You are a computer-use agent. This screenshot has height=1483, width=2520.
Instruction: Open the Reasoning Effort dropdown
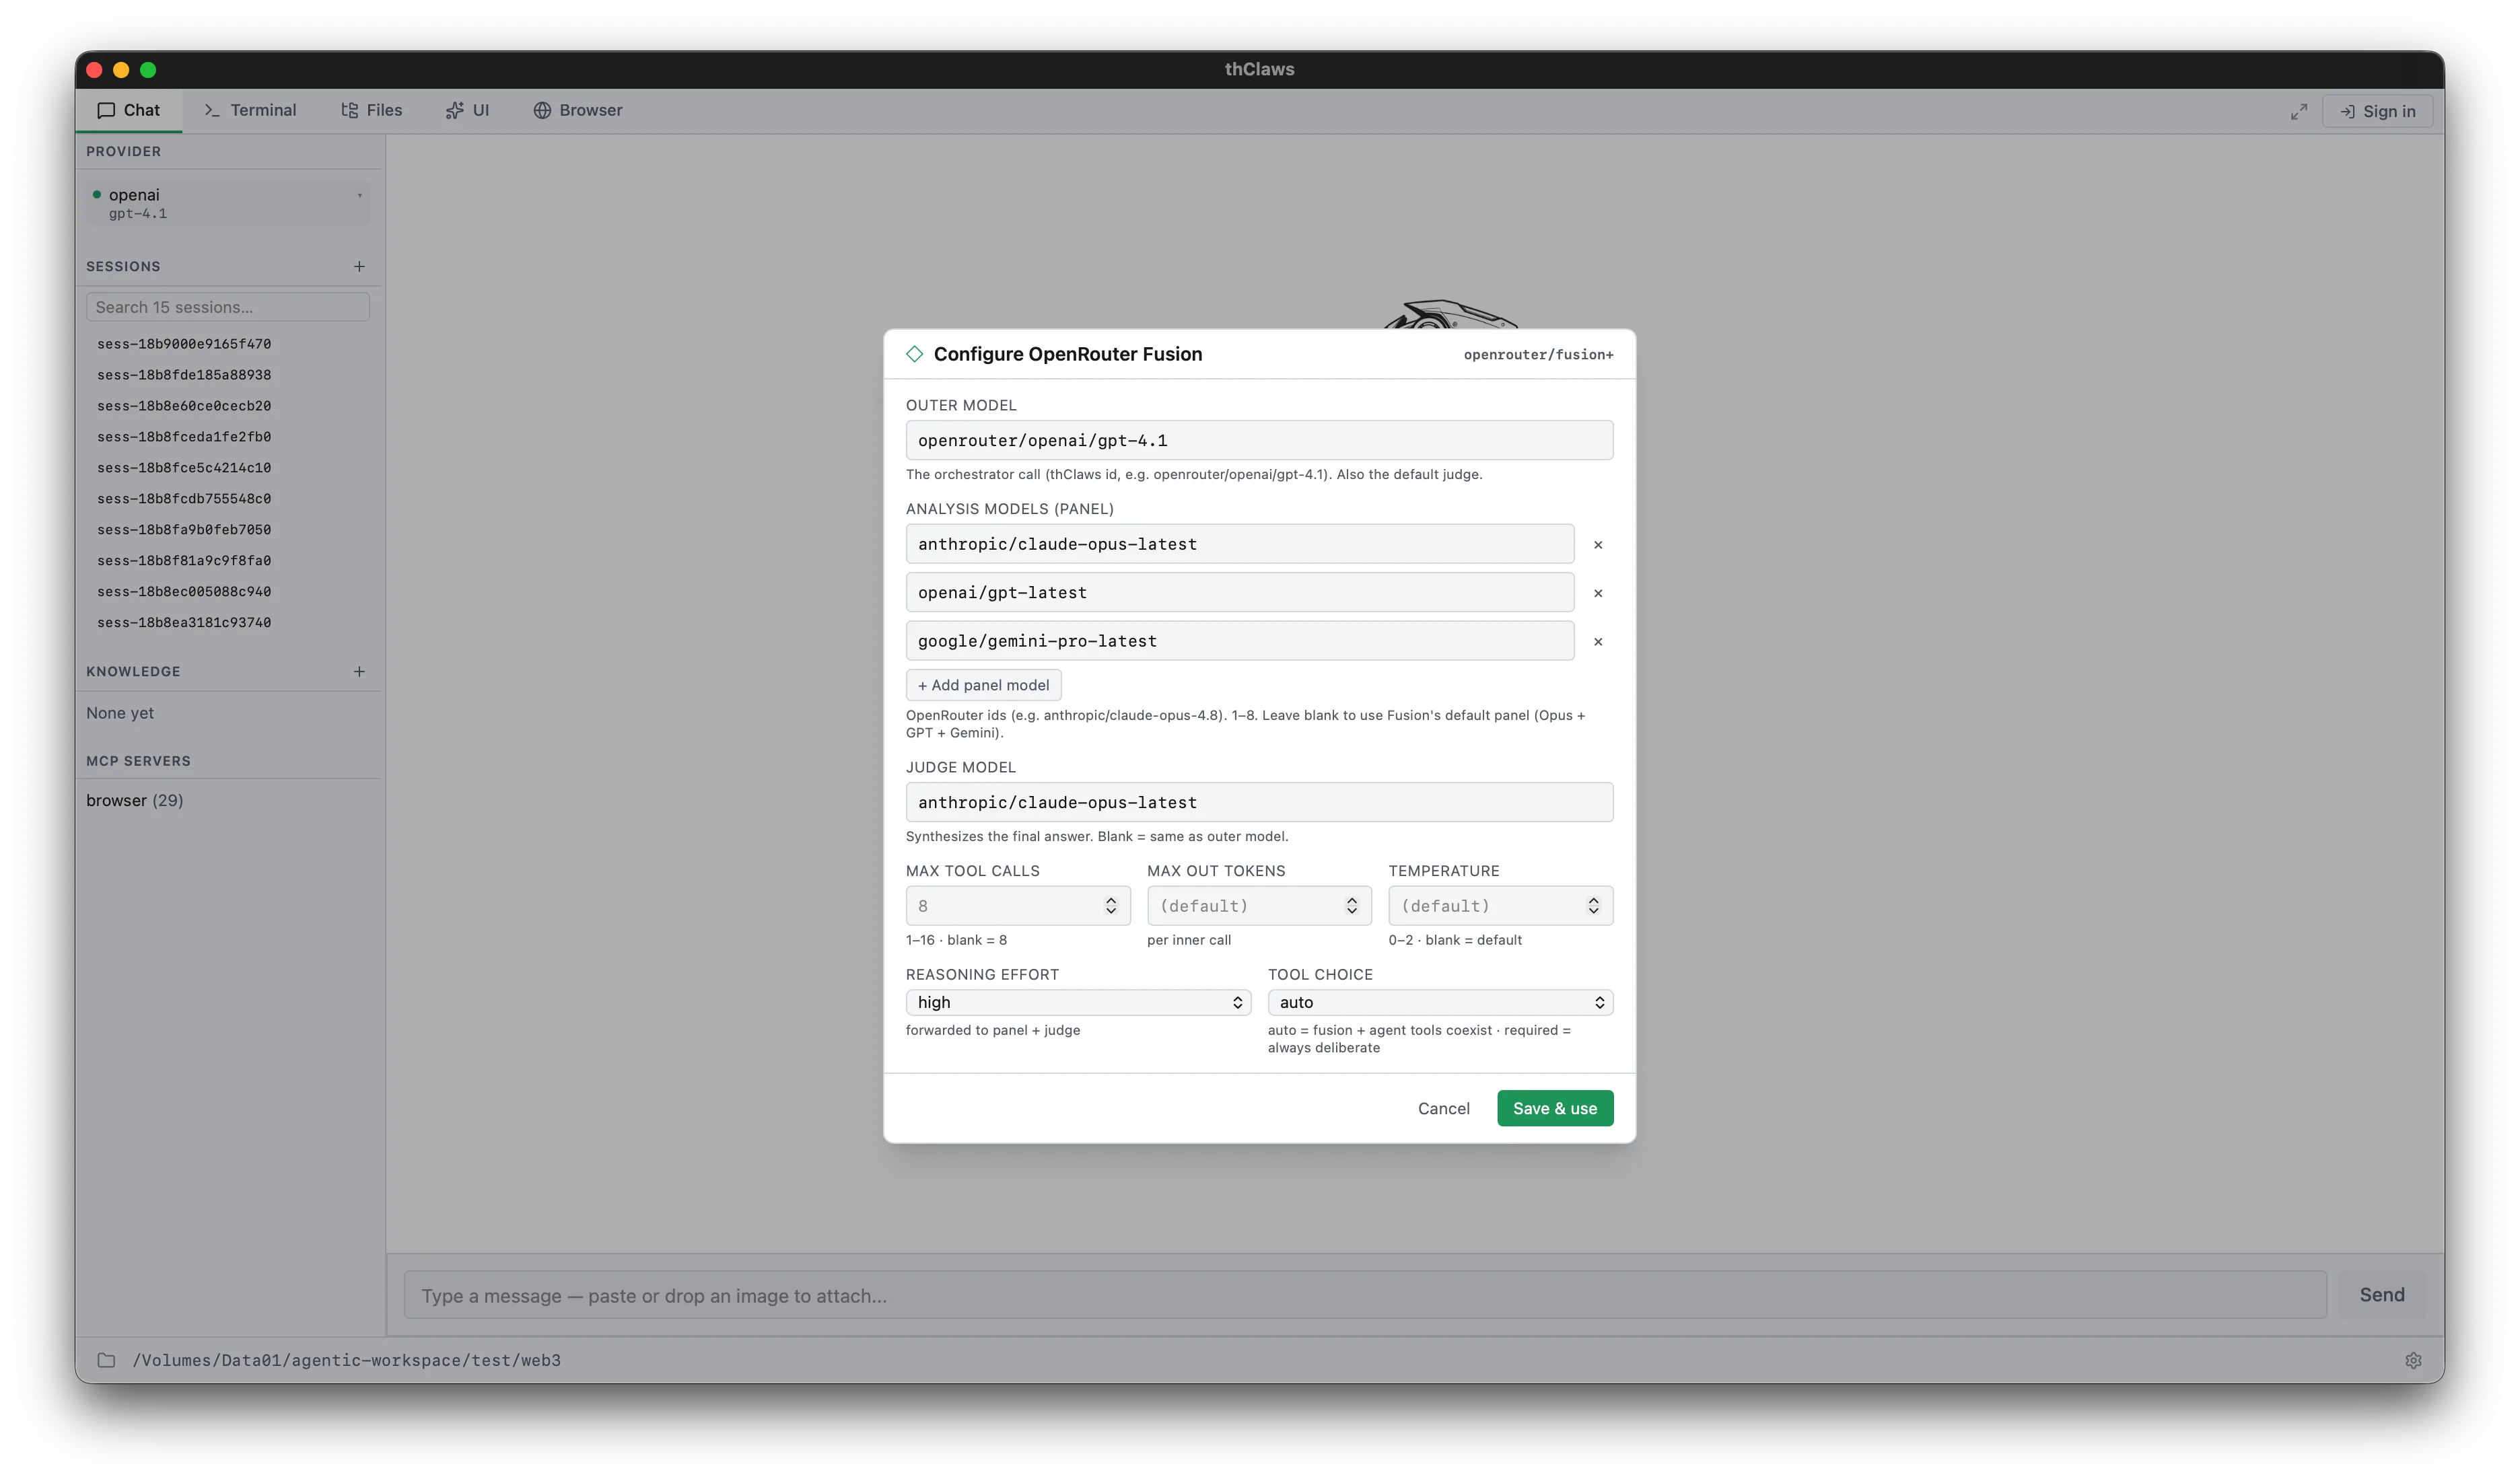tap(1078, 1002)
